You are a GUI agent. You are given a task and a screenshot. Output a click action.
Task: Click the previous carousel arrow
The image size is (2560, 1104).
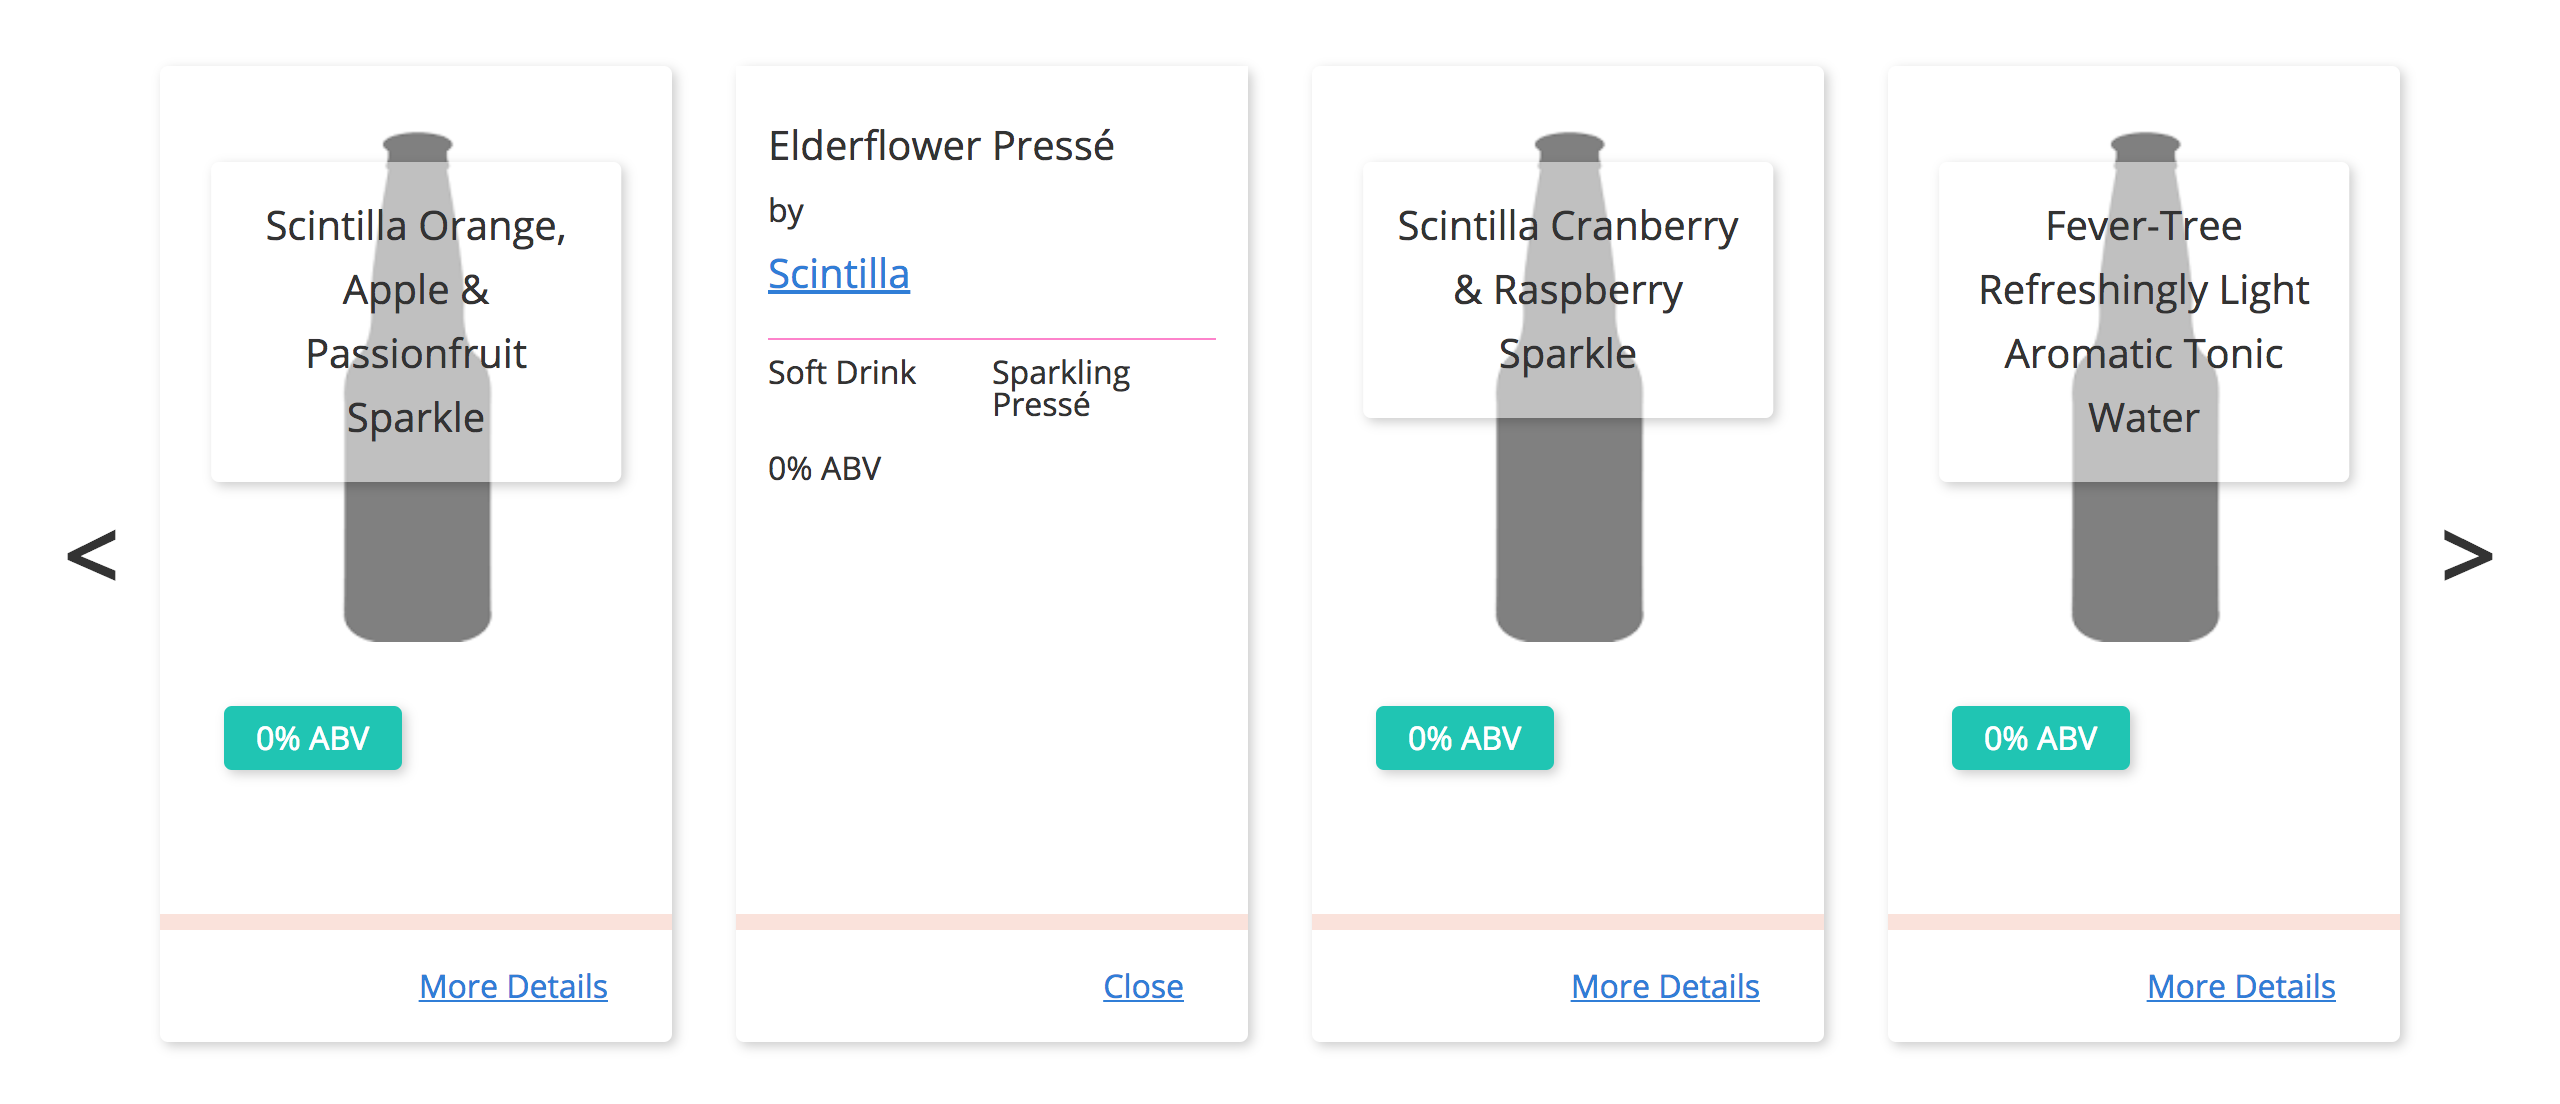click(91, 556)
